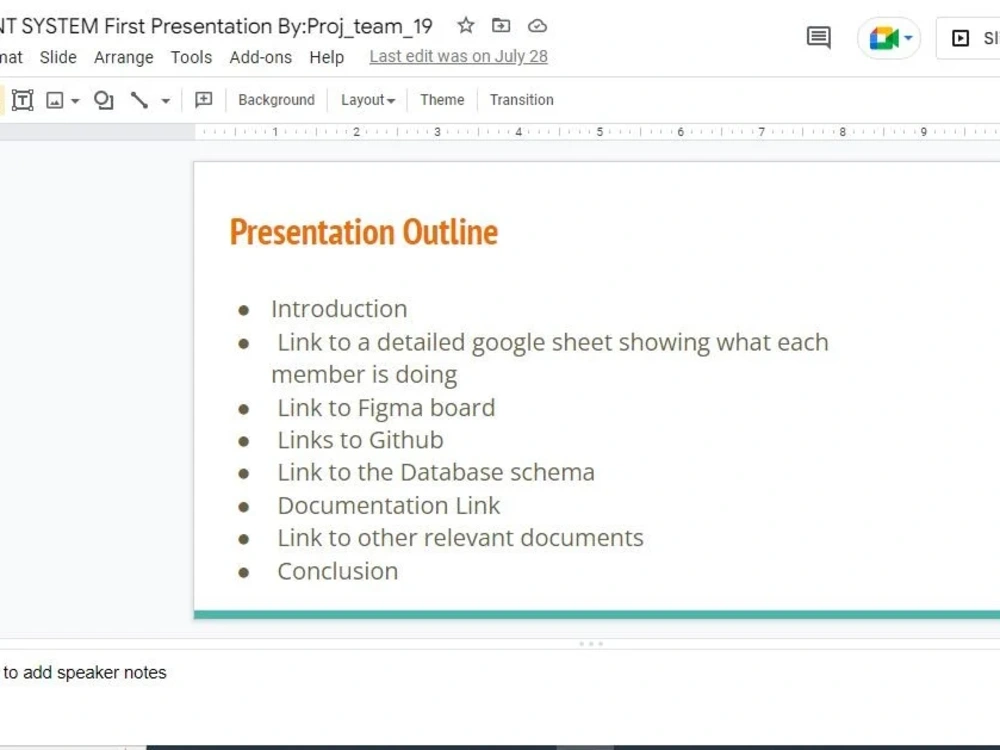Click the 'Link to a detailed google sheet' bullet

[550, 358]
